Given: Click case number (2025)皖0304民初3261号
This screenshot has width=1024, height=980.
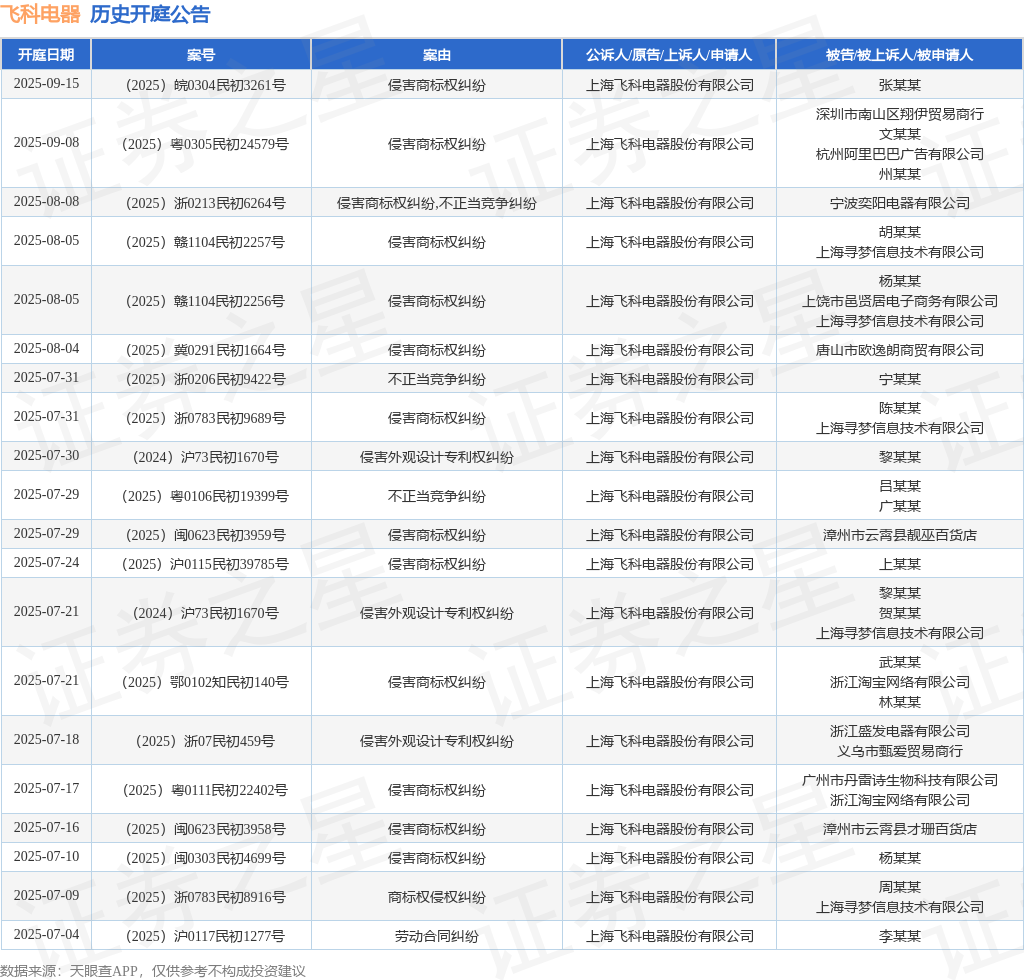Looking at the screenshot, I should 205,85.
